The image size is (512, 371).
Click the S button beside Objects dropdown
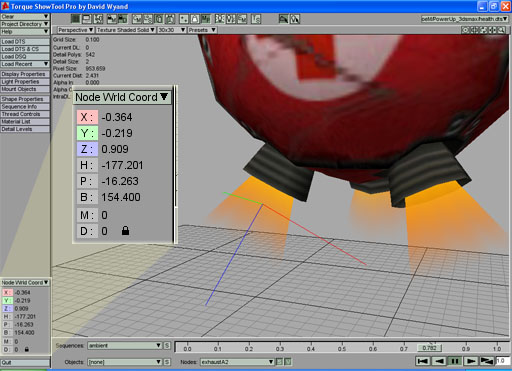tap(167, 362)
